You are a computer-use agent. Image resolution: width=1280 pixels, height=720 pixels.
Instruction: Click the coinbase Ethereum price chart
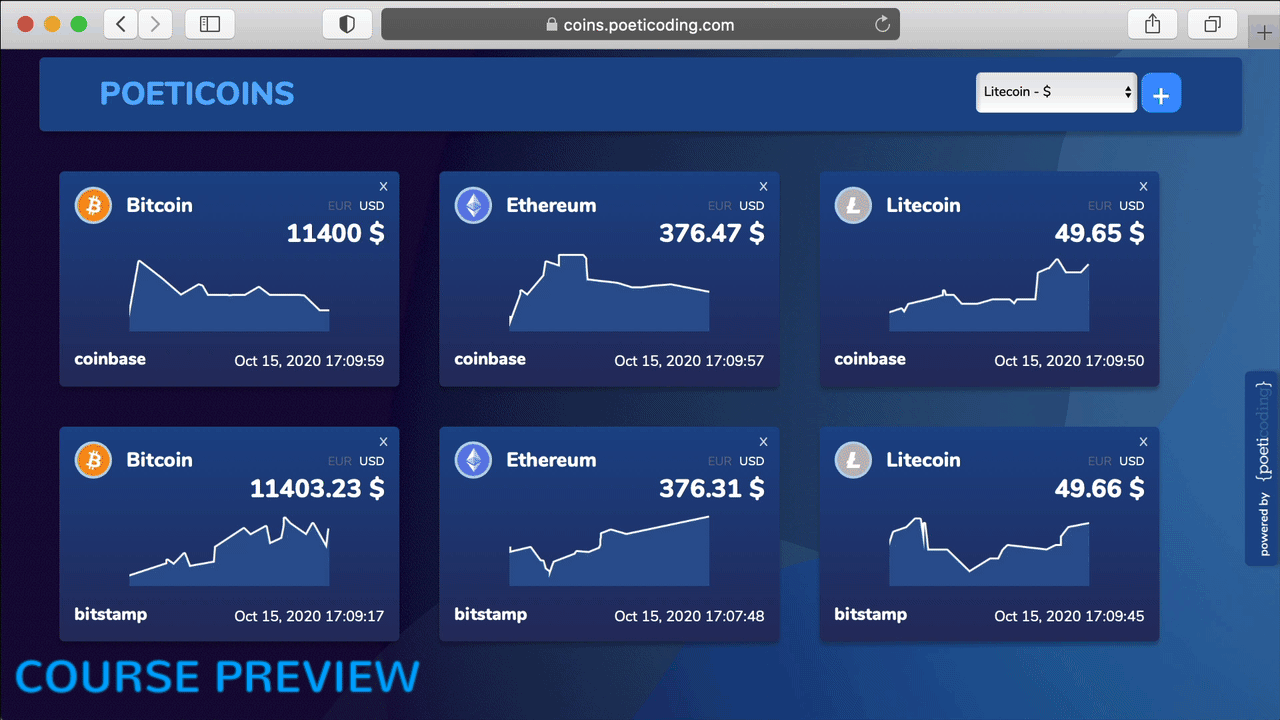(x=609, y=293)
